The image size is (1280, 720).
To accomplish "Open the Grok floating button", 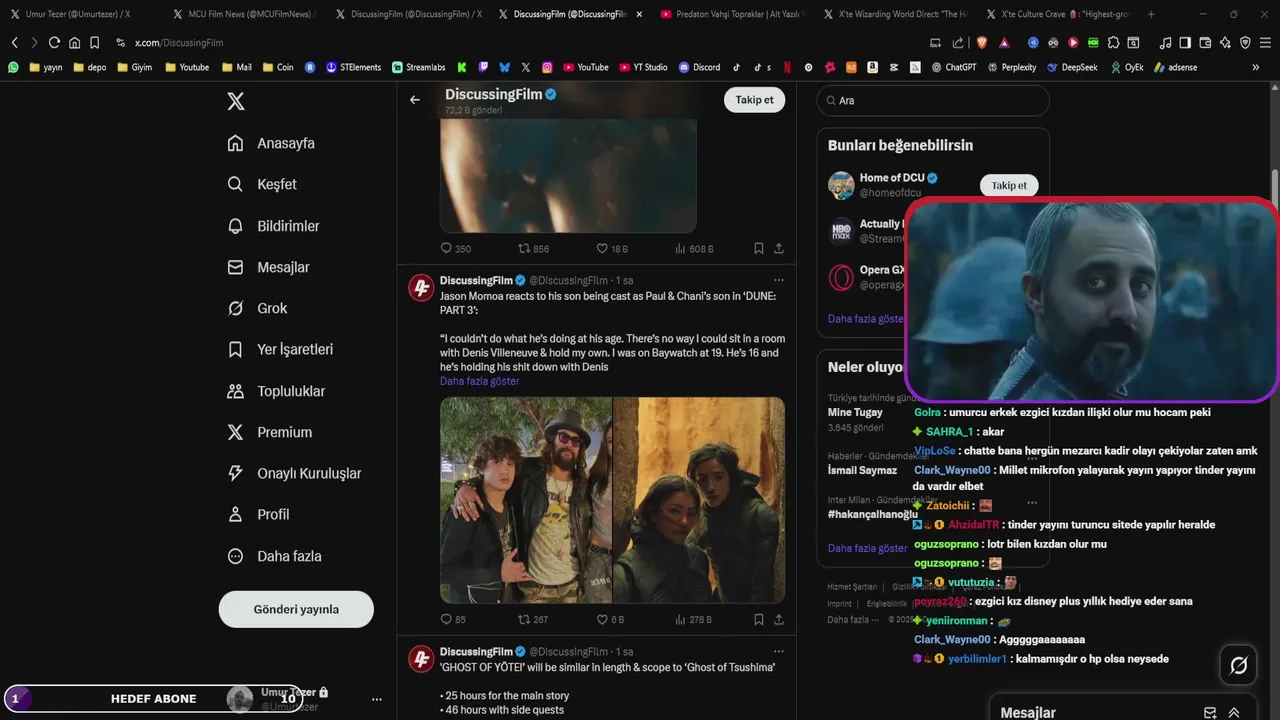I will (x=1238, y=665).
